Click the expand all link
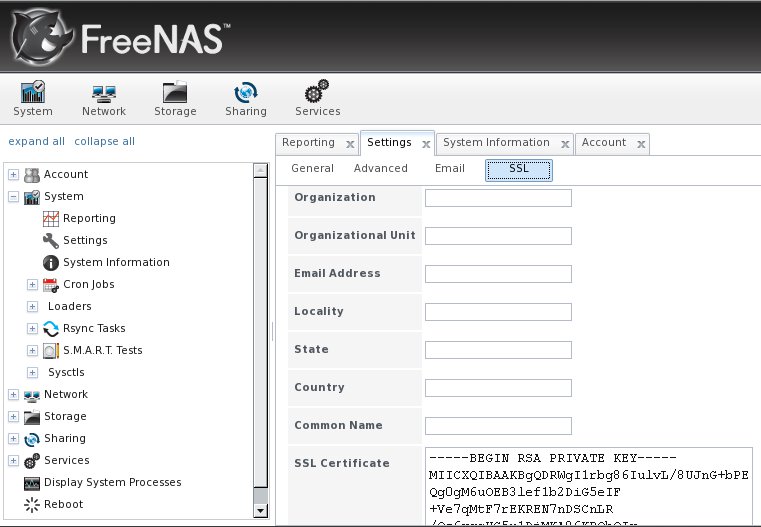The image size is (761, 527). [x=36, y=141]
